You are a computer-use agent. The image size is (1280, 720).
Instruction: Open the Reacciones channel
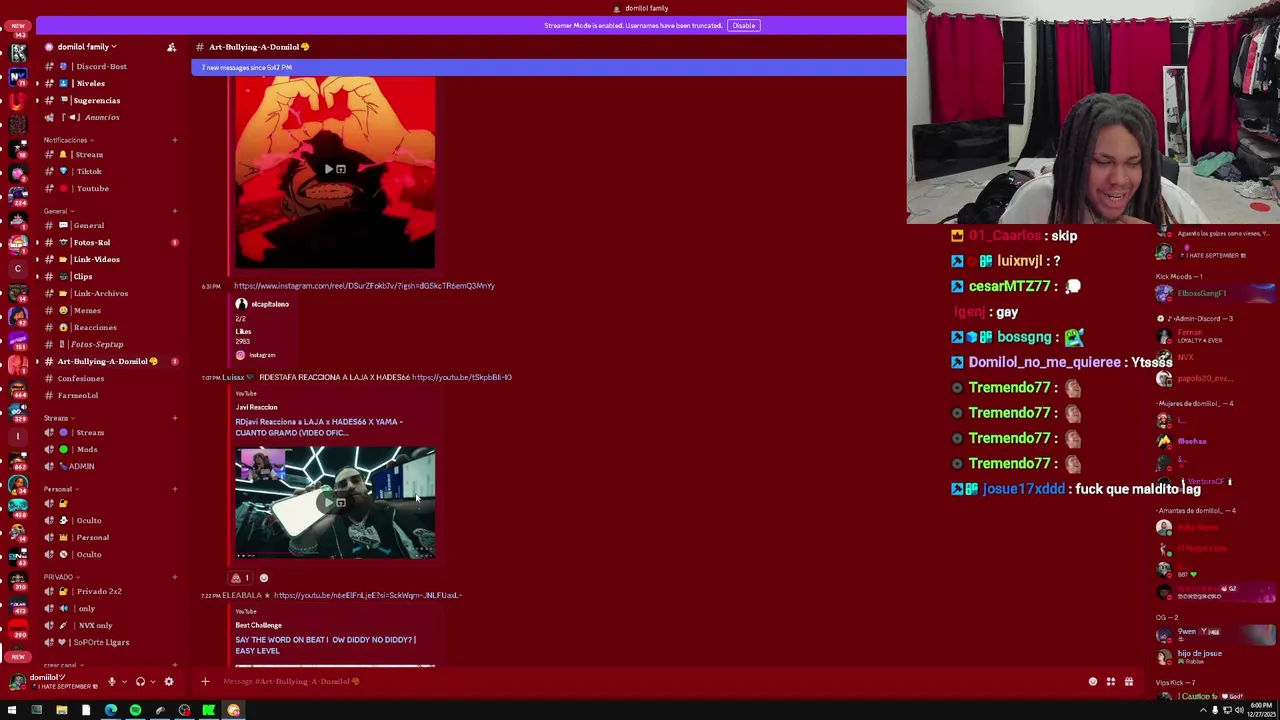(x=95, y=327)
